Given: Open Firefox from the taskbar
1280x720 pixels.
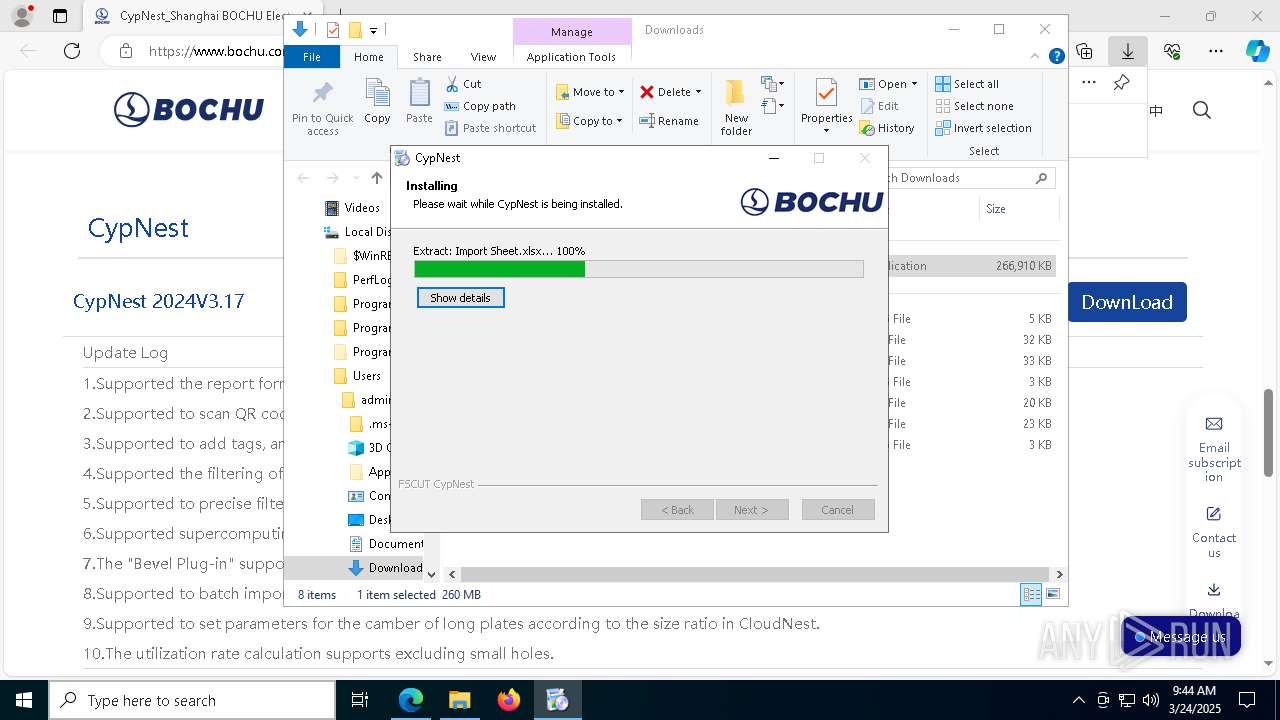Looking at the screenshot, I should [509, 700].
